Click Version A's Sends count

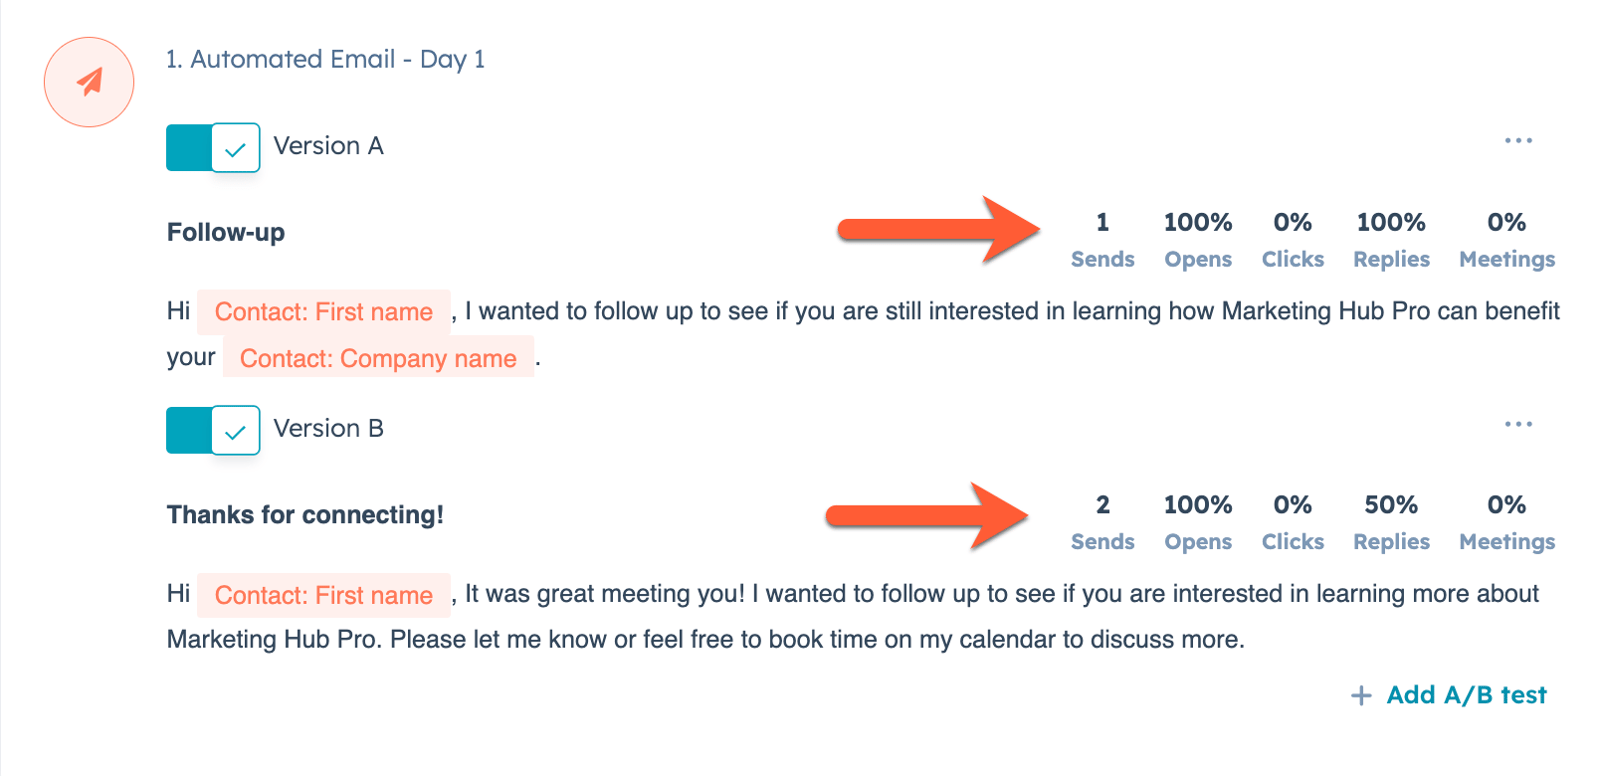[x=1102, y=240]
